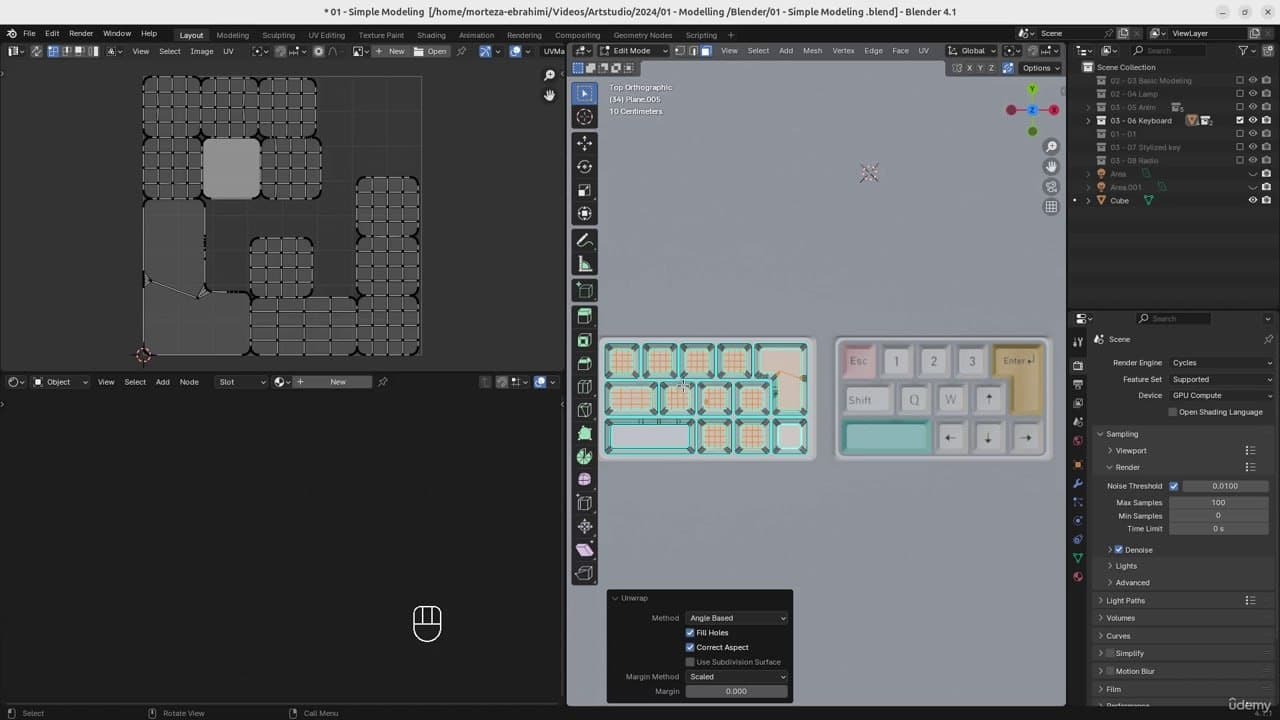Select the Add Cube tool
Viewport: 1280px width, 720px height.
[x=585, y=290]
